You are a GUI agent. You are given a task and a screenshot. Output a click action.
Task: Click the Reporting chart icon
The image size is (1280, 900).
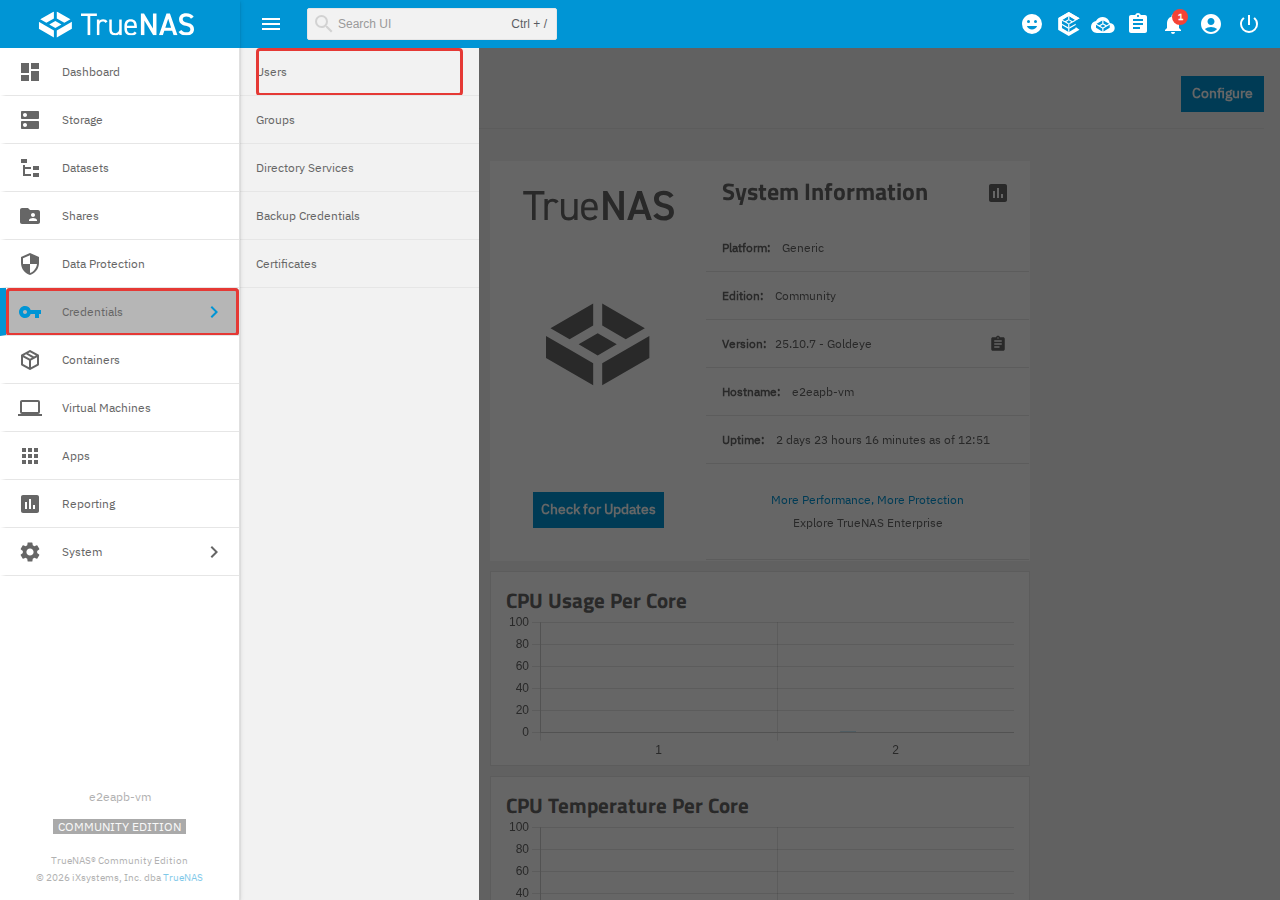30,504
